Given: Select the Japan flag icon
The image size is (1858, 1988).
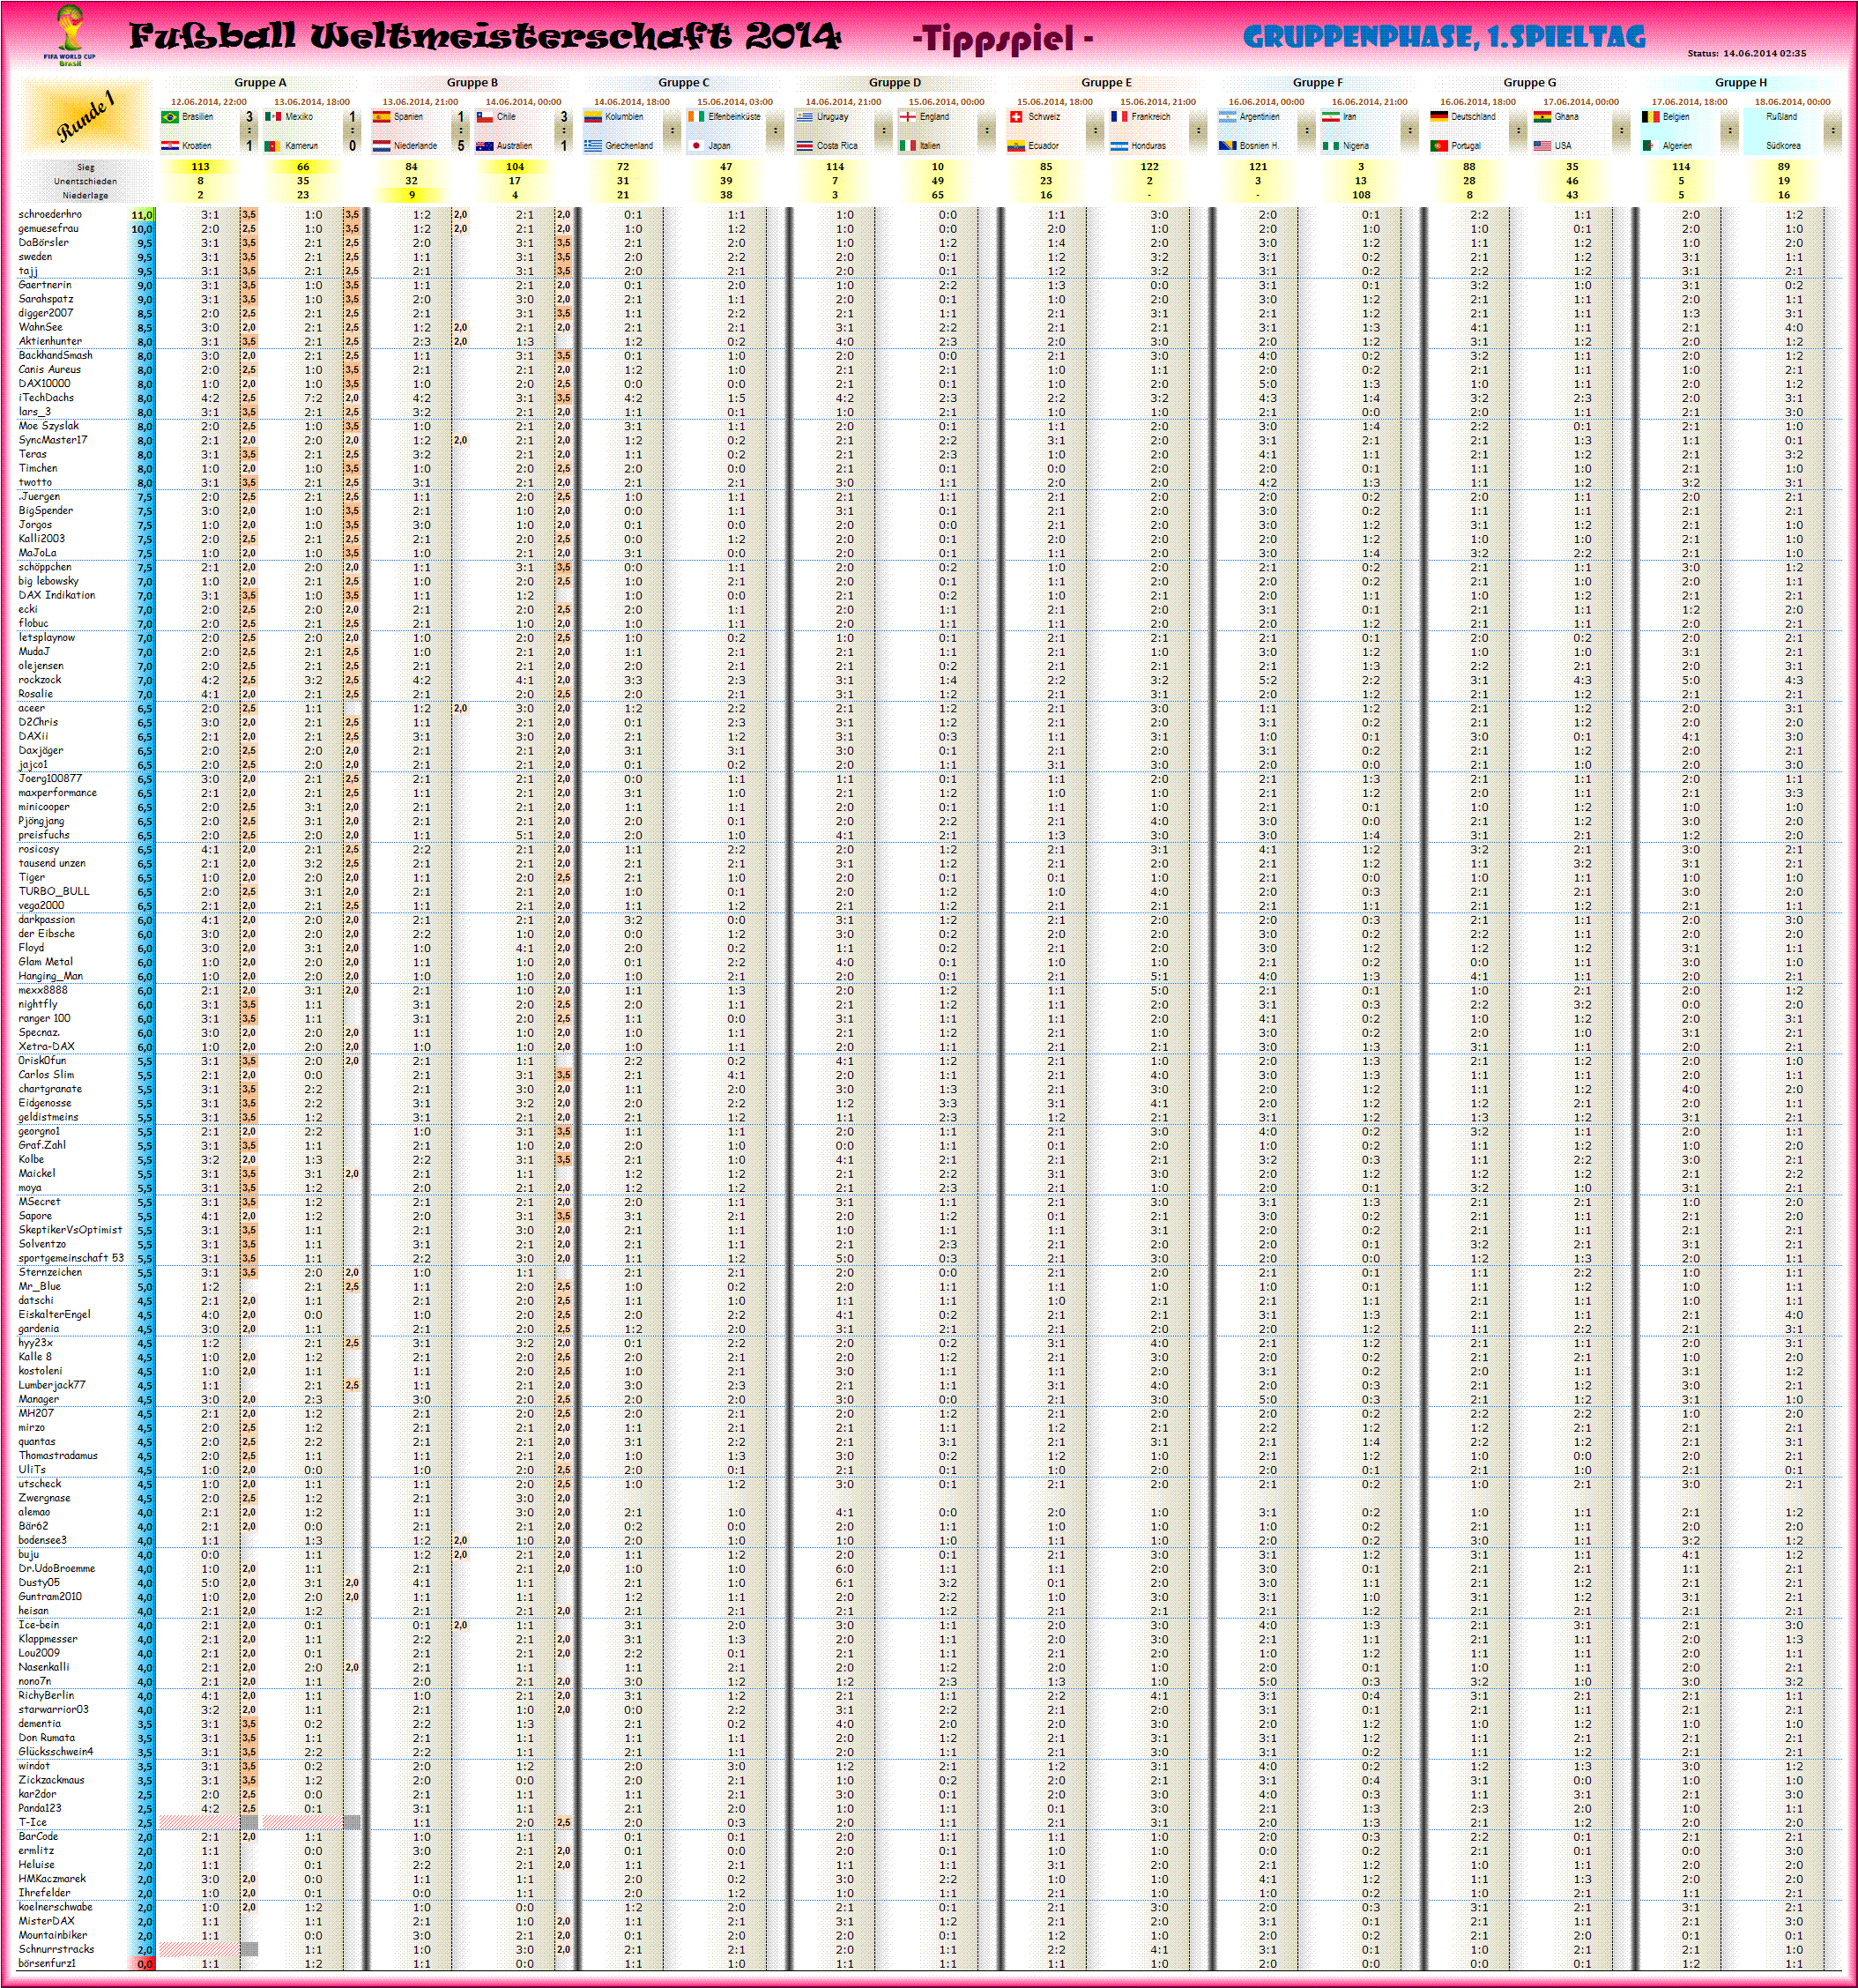Looking at the screenshot, I should (696, 146).
